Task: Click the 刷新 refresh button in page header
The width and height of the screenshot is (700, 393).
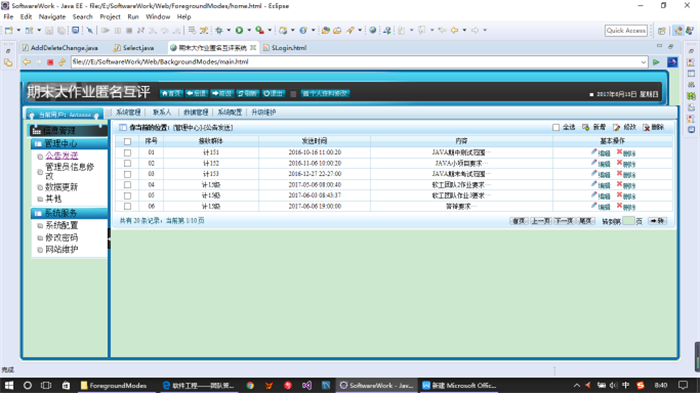Action: click(247, 93)
